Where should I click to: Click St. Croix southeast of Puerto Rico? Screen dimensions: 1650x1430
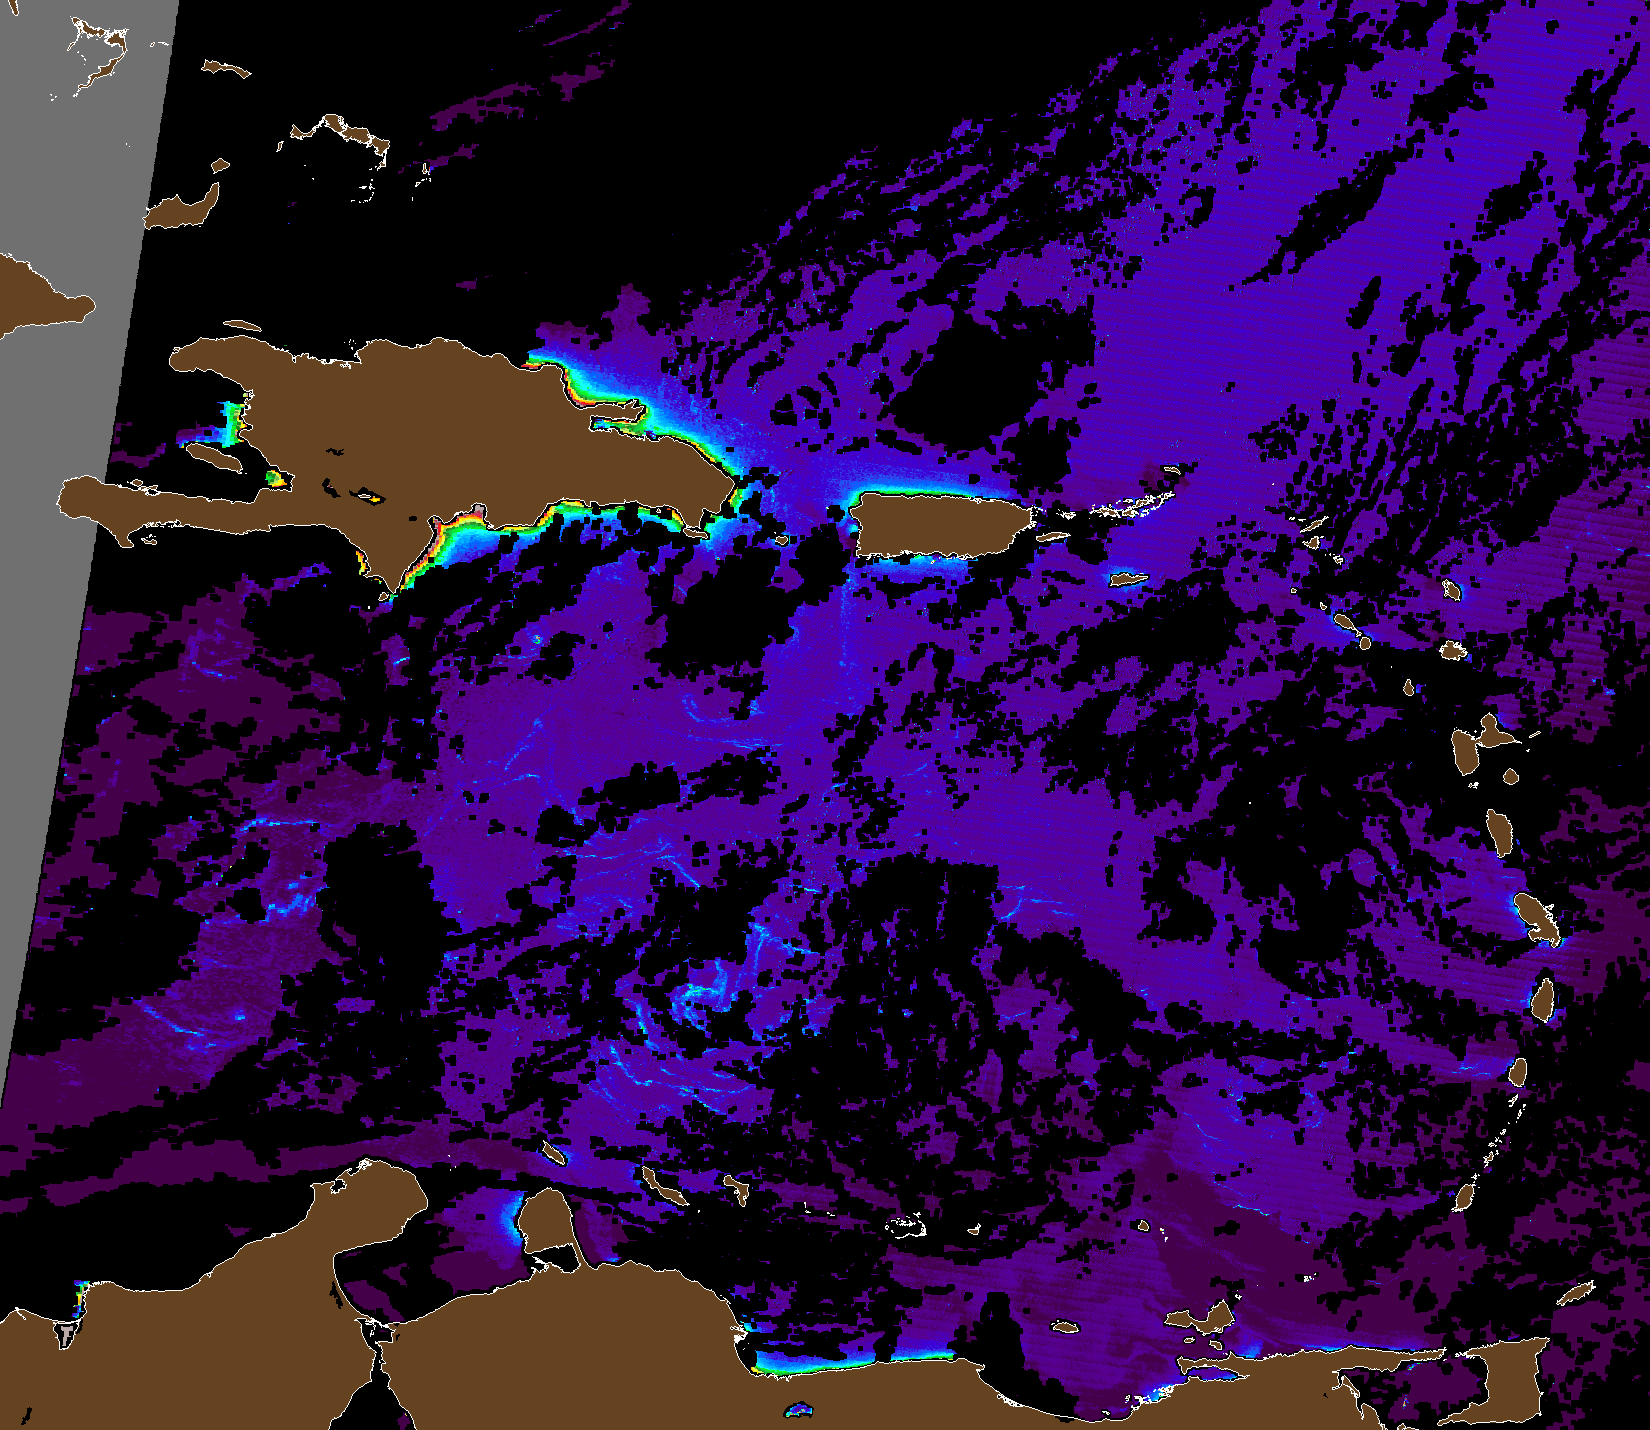(x=1127, y=579)
